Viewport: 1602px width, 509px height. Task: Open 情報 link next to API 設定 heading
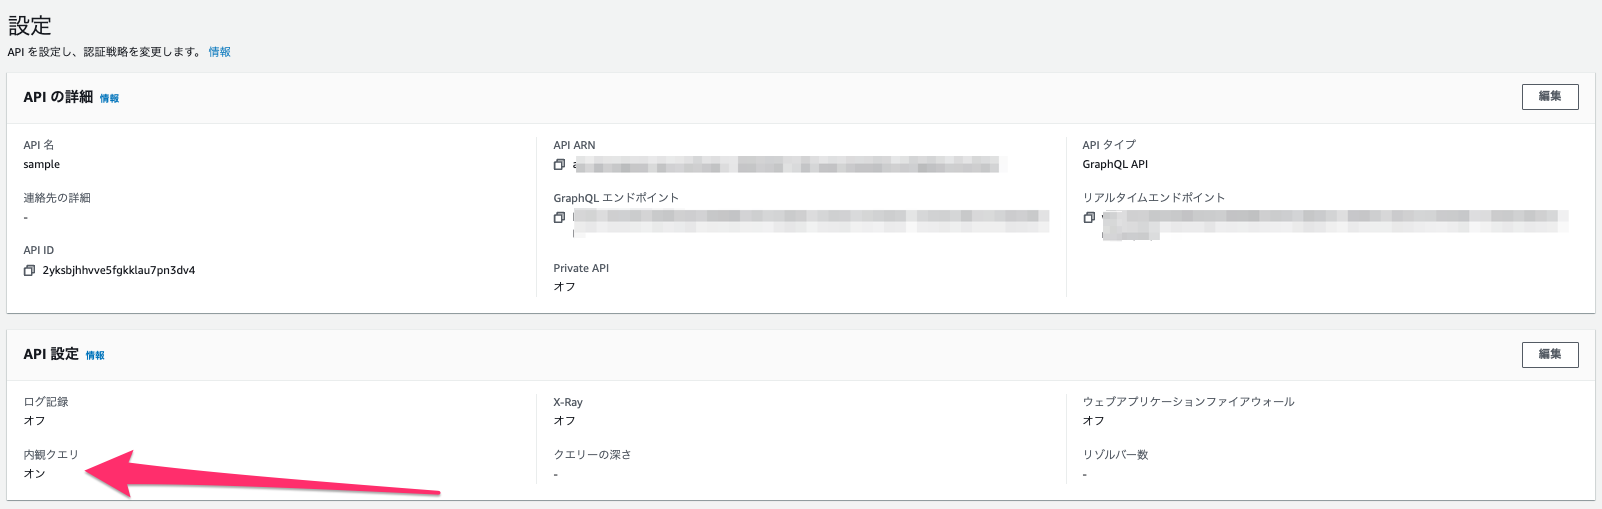tap(95, 356)
